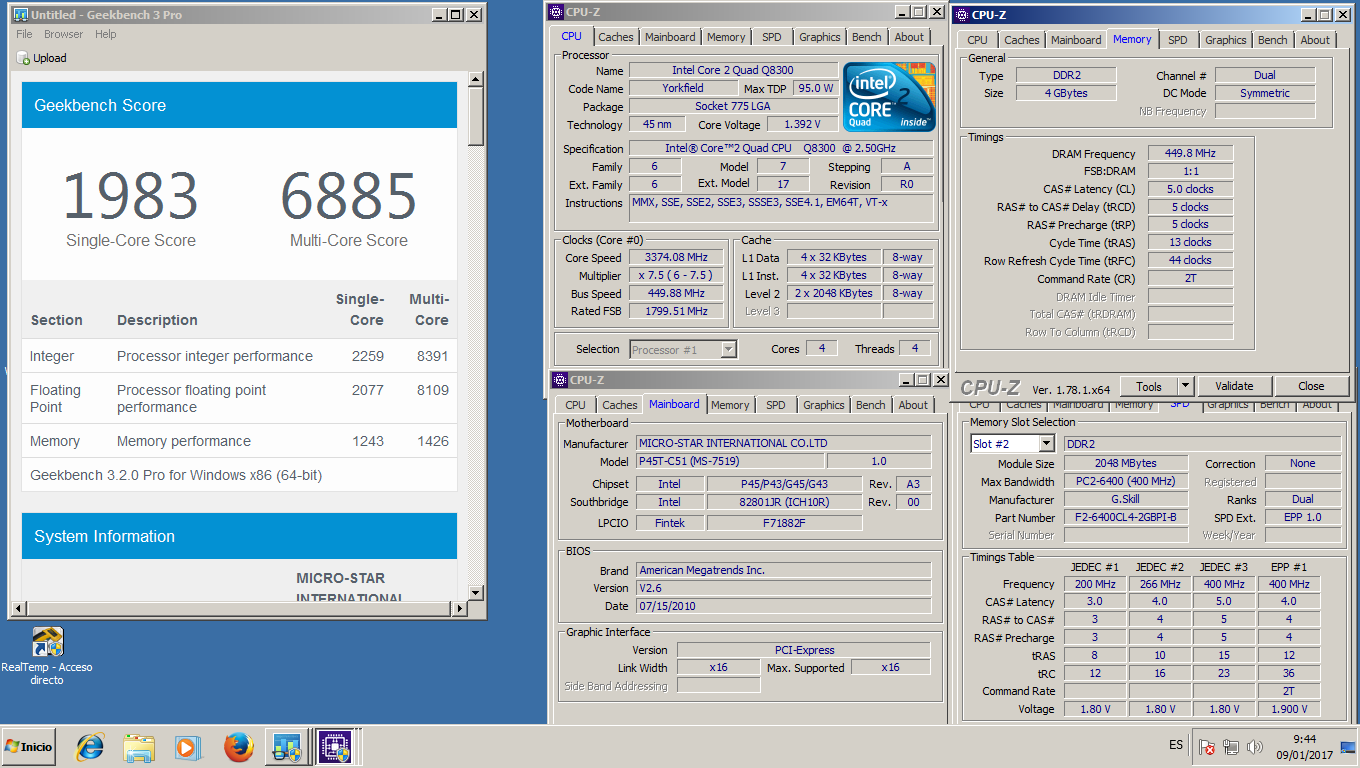
Task: Click the Upload button in Geekbench
Action: (x=42, y=58)
